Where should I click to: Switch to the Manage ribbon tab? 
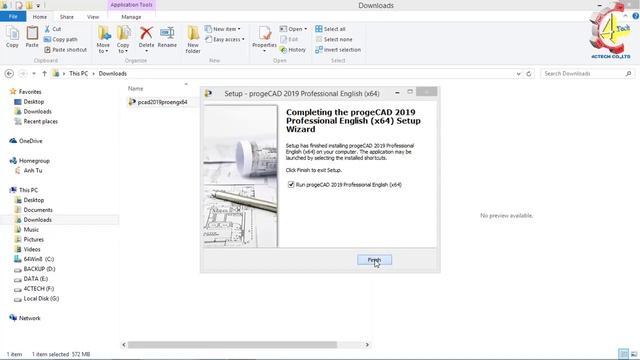(x=131, y=17)
